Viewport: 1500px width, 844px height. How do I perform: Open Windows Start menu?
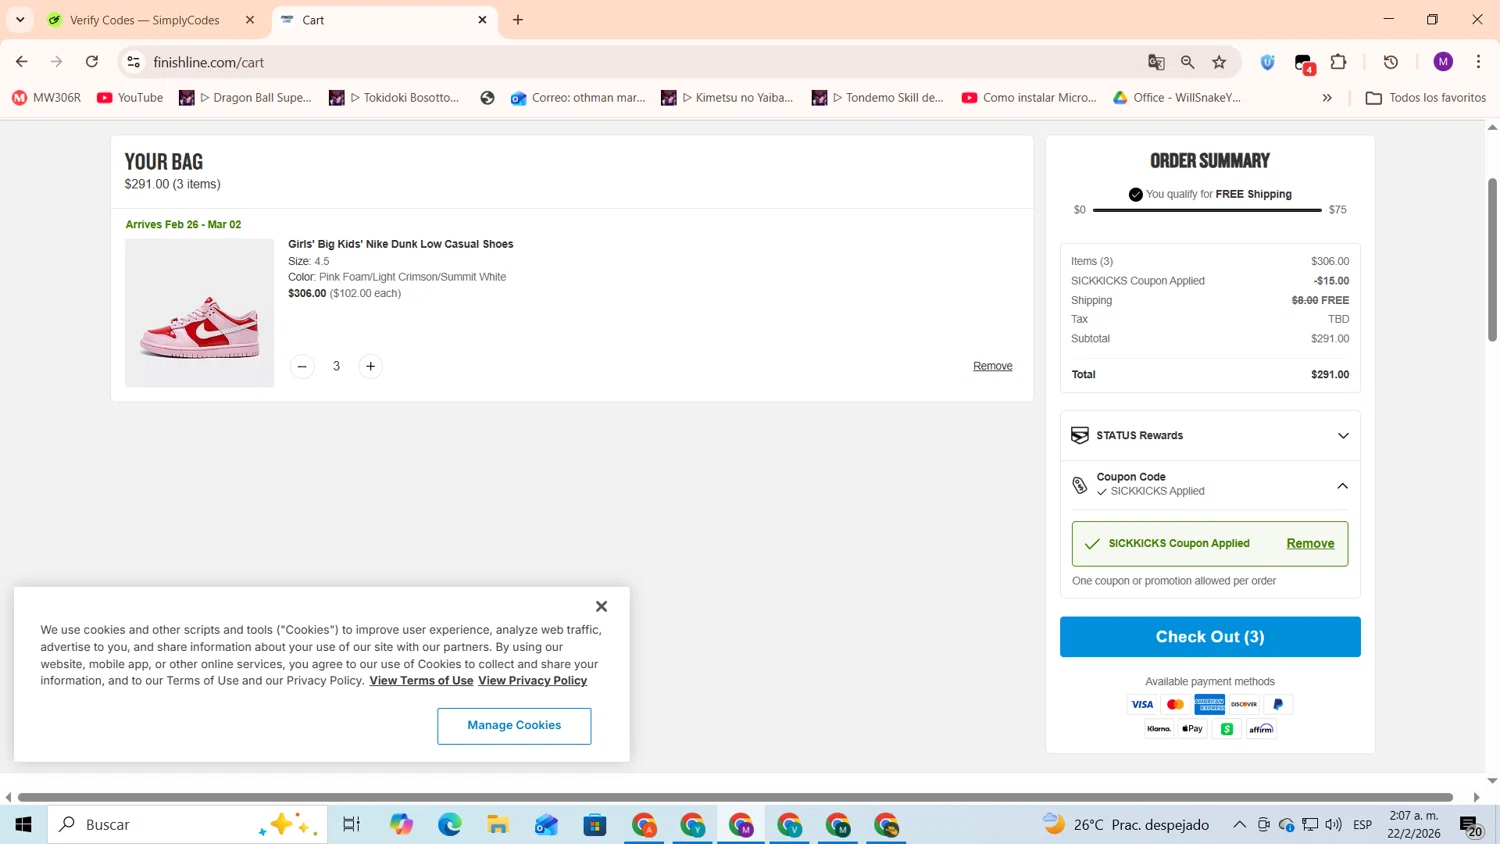(x=23, y=825)
